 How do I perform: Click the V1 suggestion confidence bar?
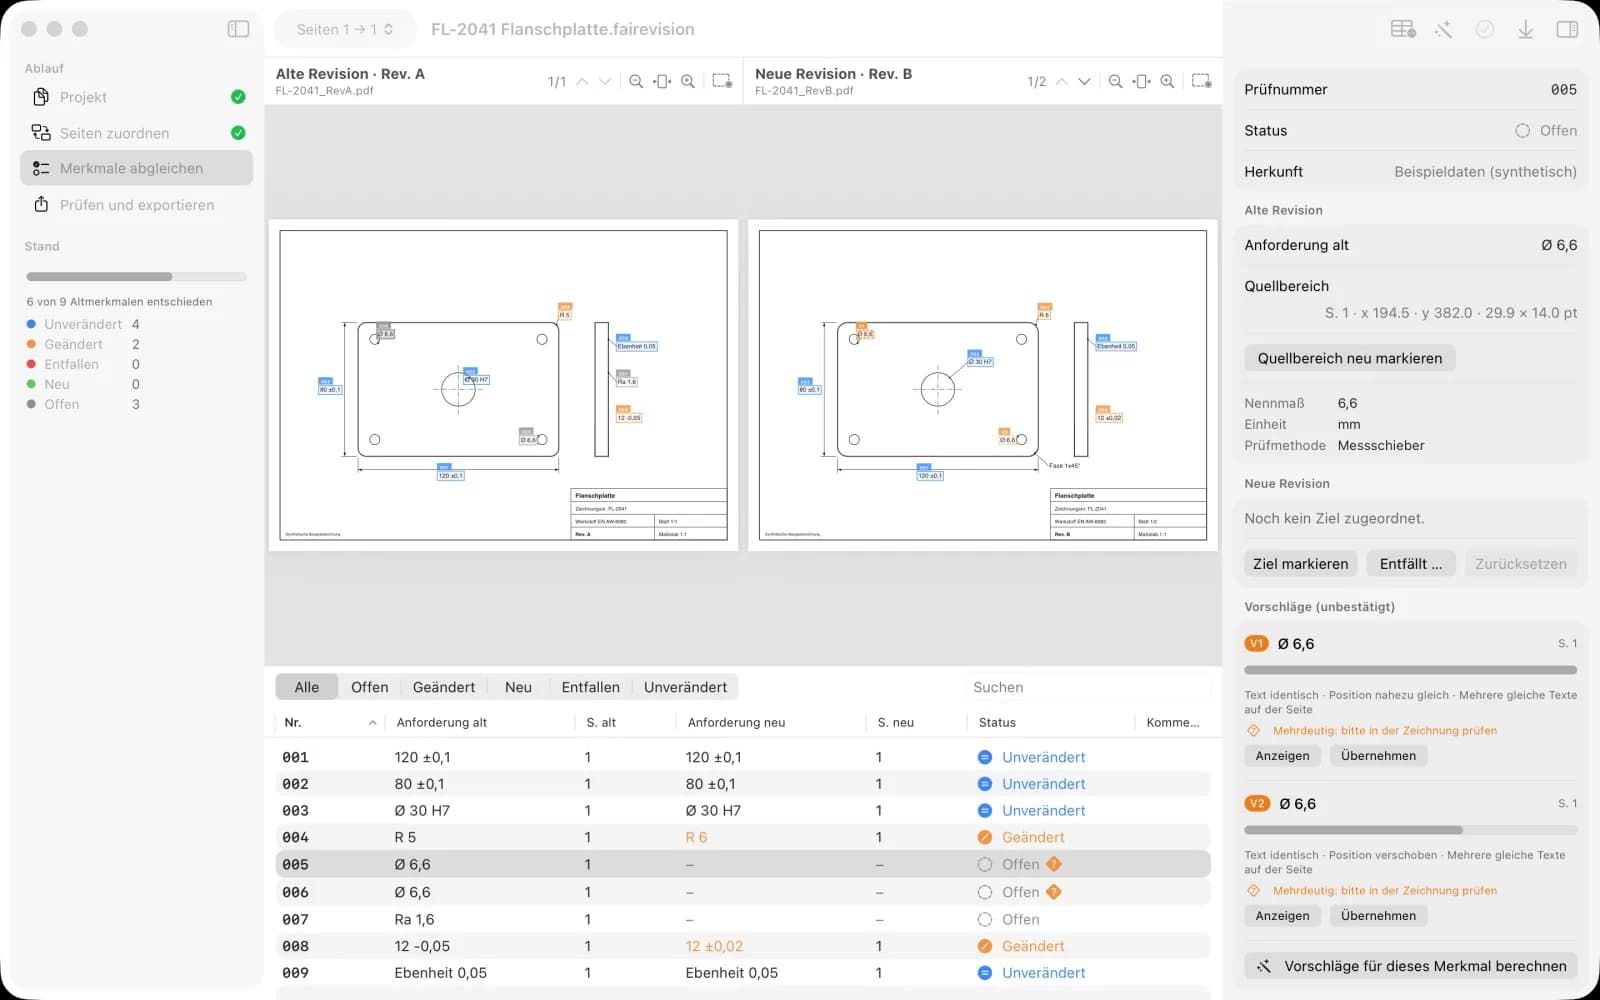click(x=1410, y=670)
